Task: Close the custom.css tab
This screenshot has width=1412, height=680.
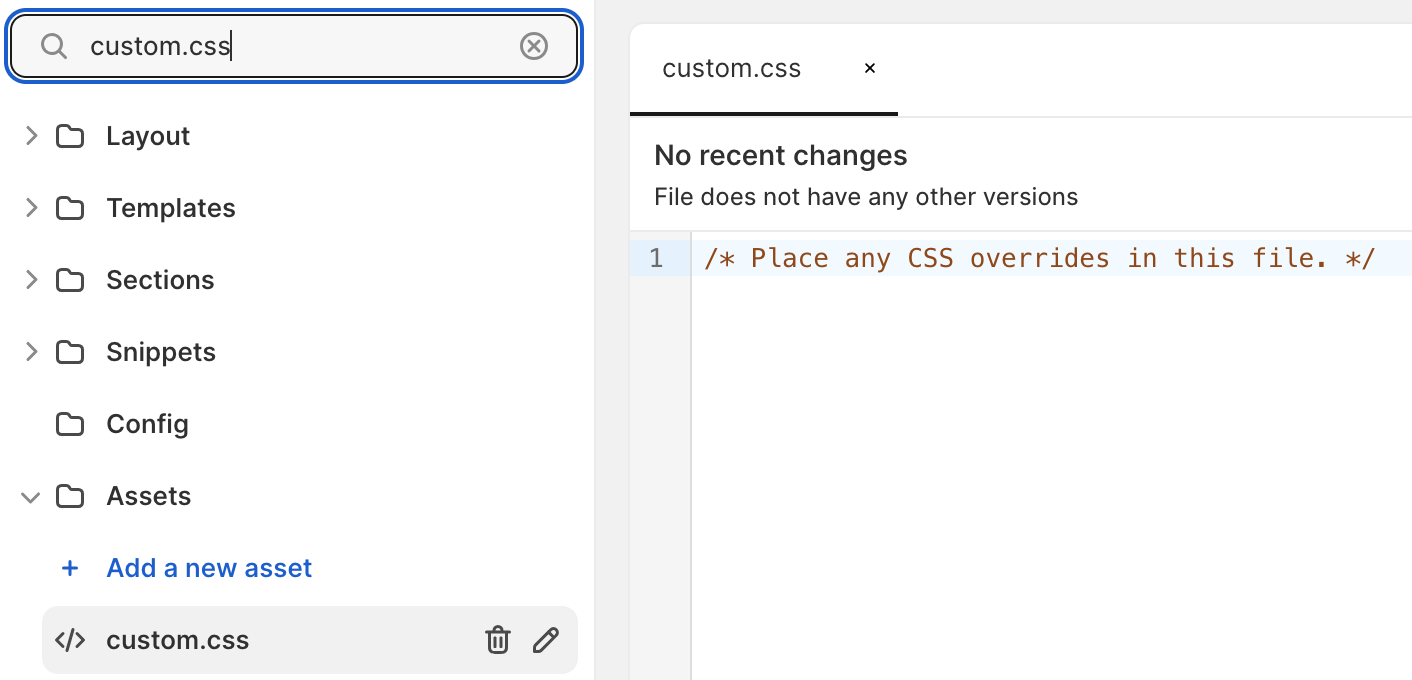Action: [870, 68]
